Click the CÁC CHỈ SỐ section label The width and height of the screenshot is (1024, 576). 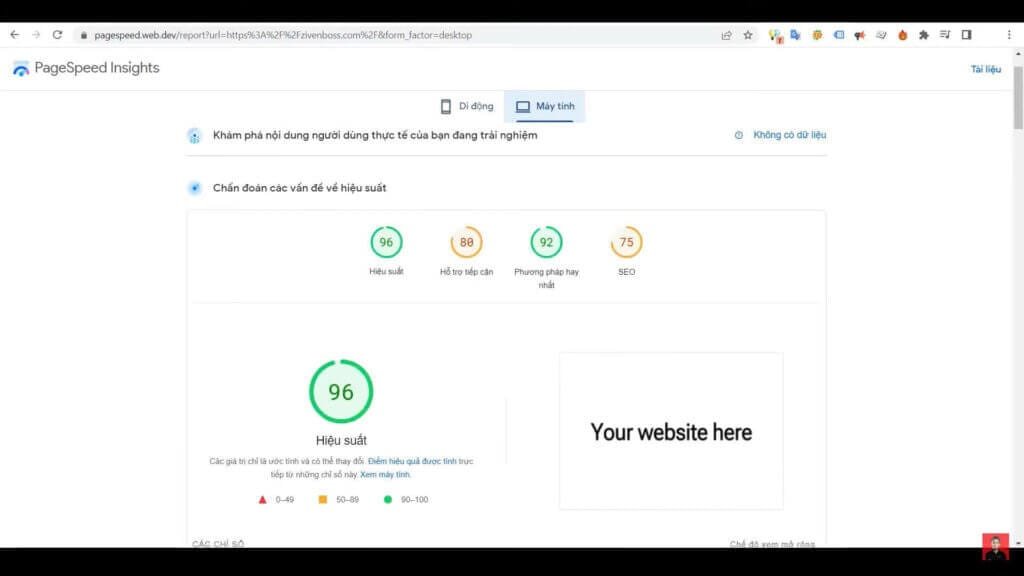(x=218, y=543)
